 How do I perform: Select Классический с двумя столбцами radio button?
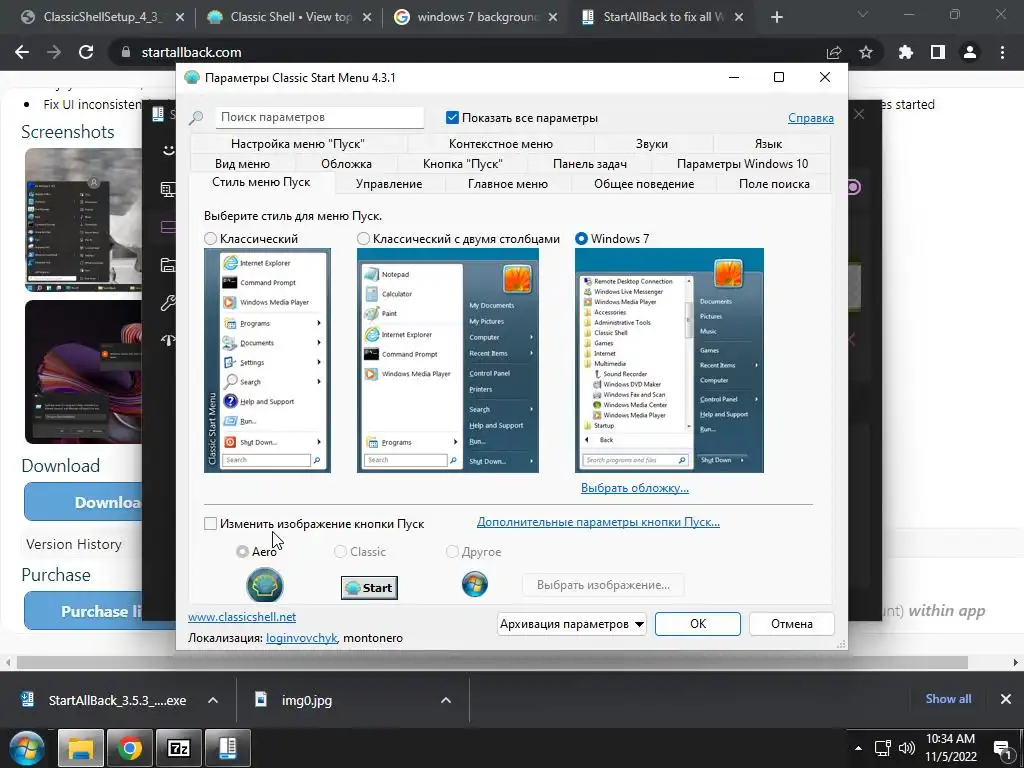tap(363, 239)
